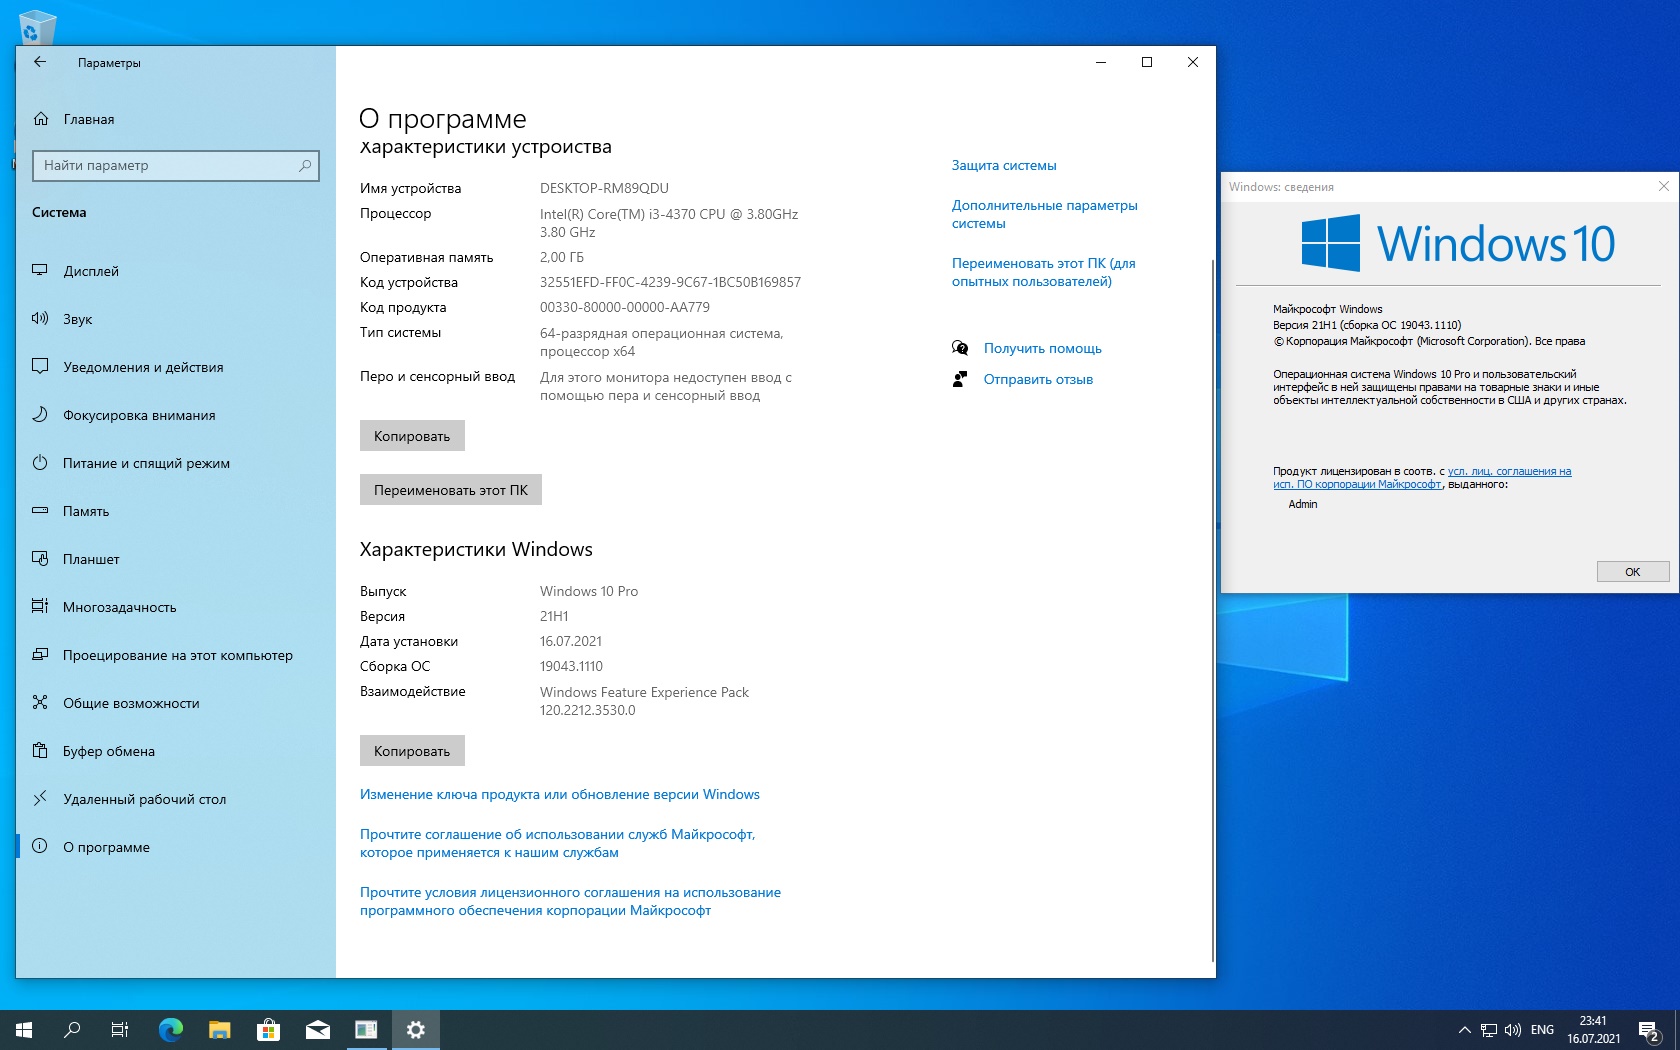
Task: Click processor value Intel(R) Core(TM) i3-4370
Action: [x=669, y=223]
